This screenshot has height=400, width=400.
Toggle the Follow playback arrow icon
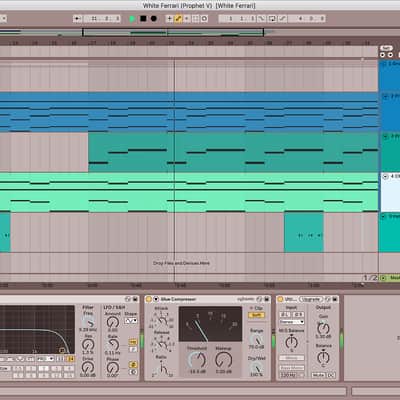coord(78,19)
